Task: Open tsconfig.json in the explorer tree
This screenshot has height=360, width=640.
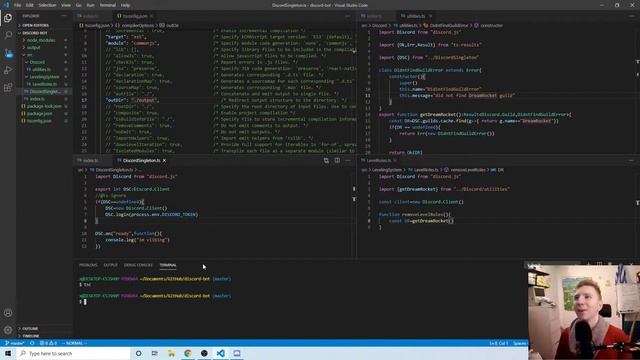Action: tap(39, 121)
